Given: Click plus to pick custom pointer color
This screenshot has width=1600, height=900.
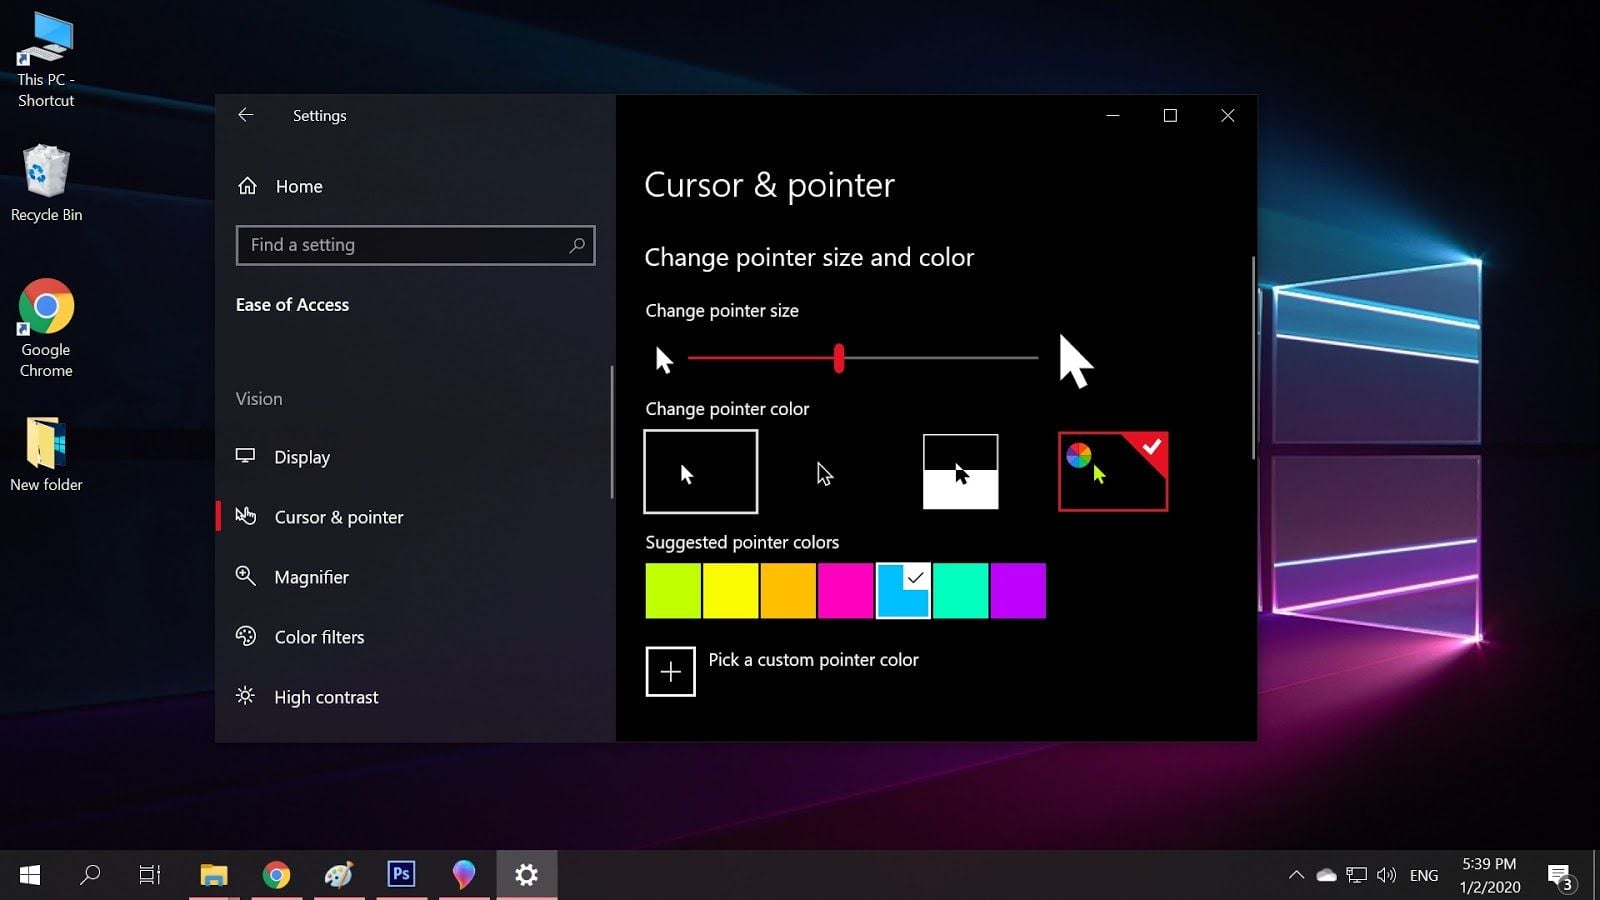Looking at the screenshot, I should tap(670, 671).
